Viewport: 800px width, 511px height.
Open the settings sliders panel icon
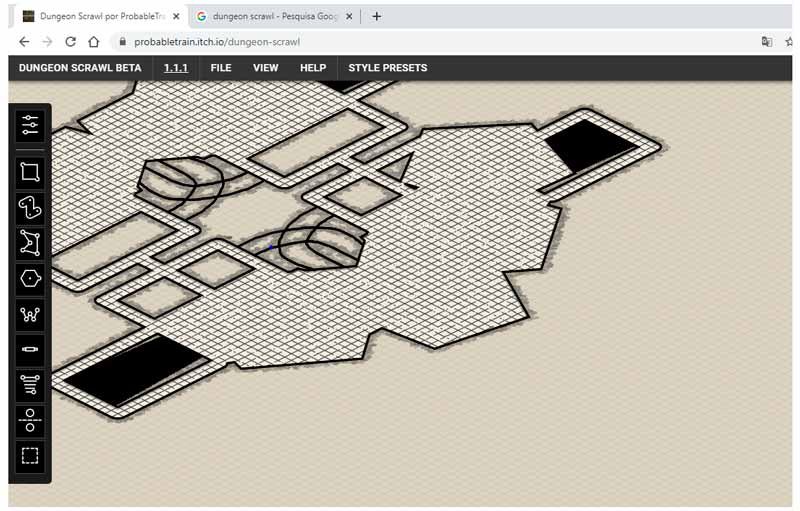point(30,125)
